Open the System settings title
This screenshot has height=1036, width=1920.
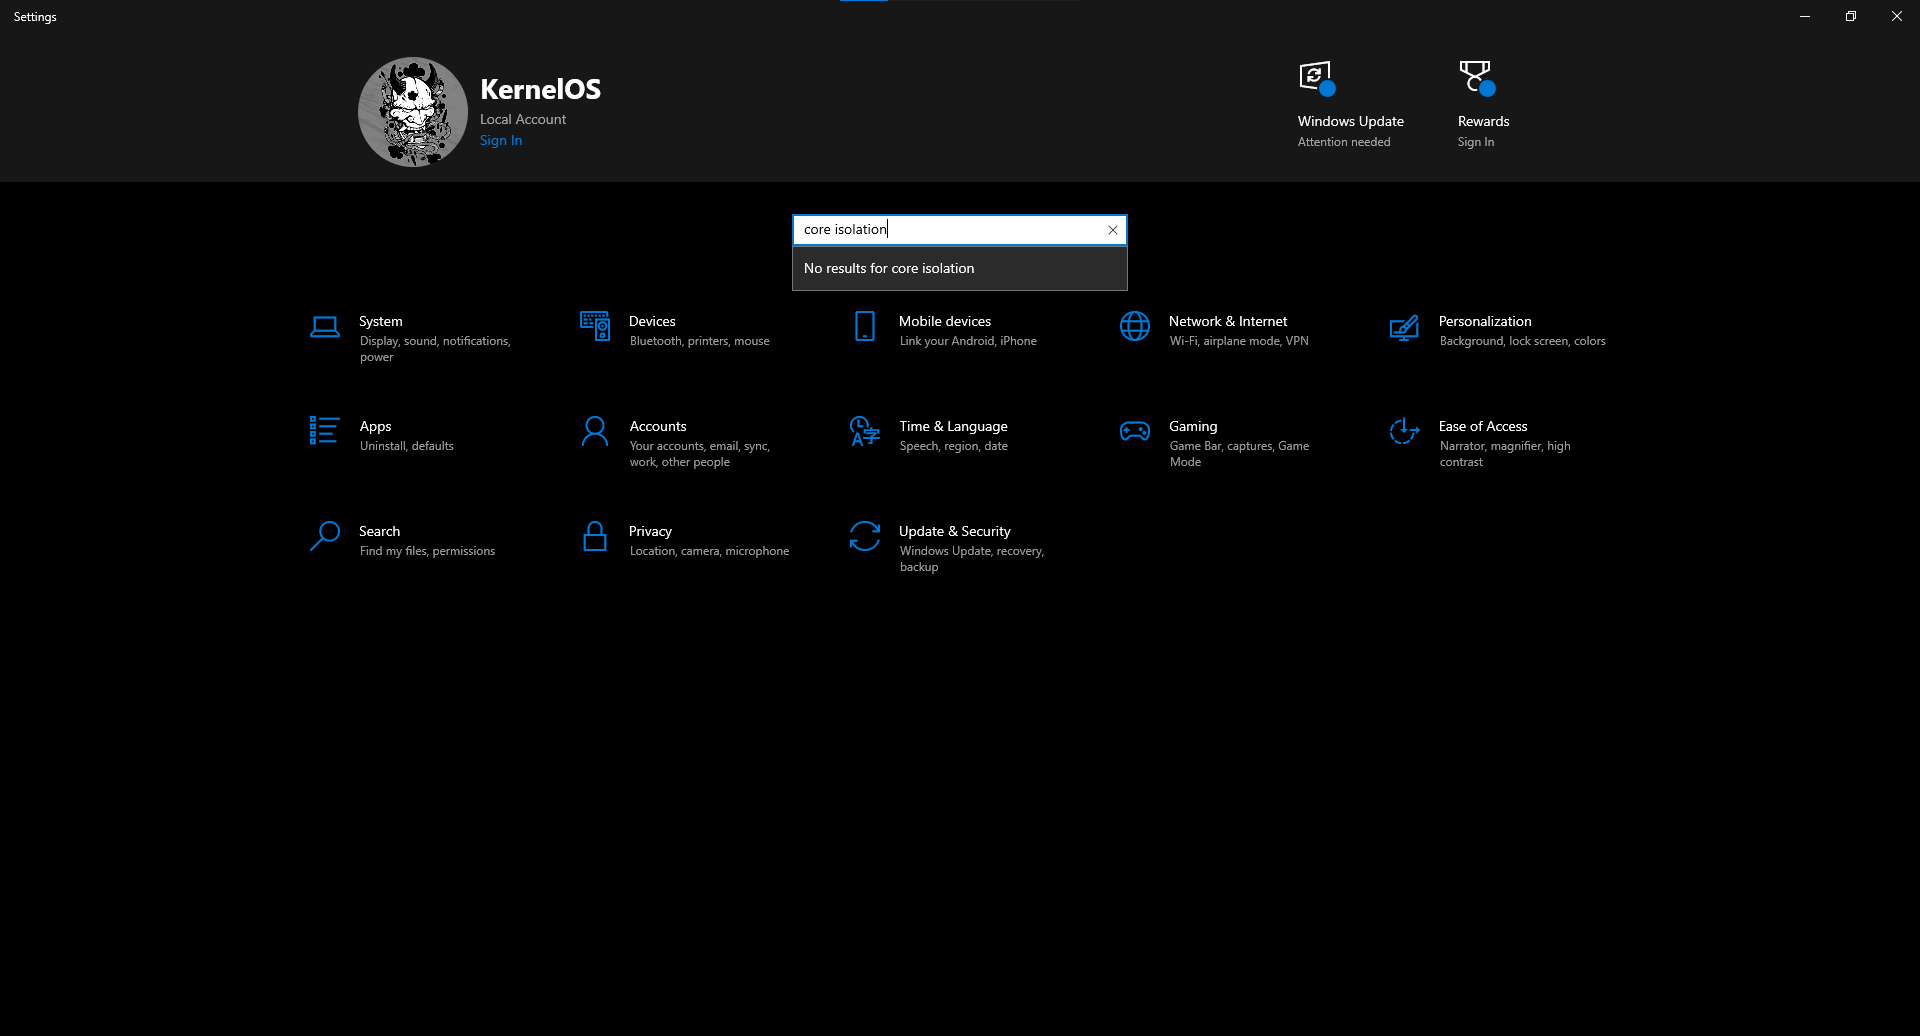click(381, 321)
